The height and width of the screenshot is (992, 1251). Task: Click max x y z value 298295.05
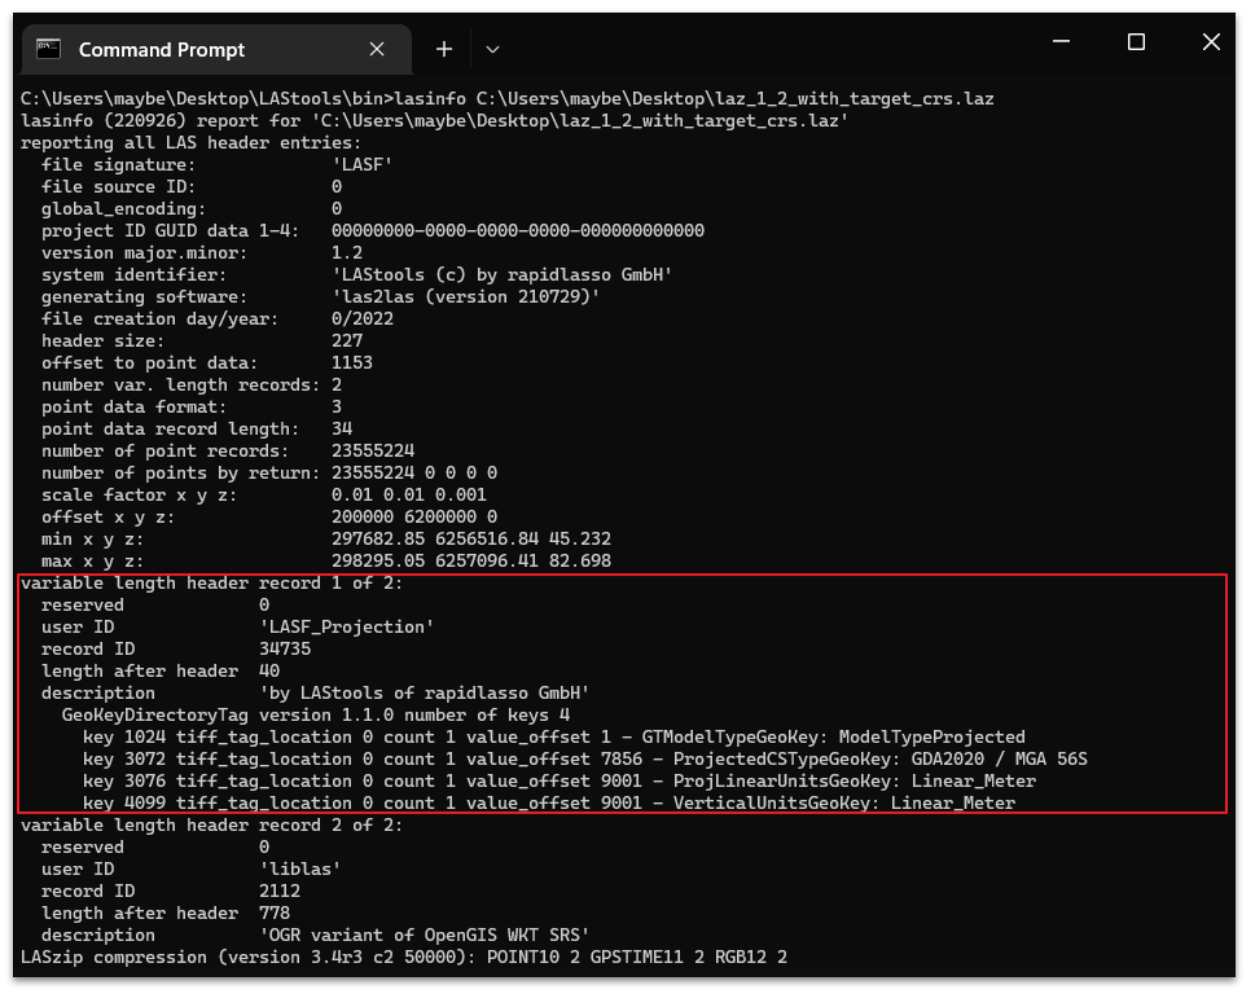378,561
